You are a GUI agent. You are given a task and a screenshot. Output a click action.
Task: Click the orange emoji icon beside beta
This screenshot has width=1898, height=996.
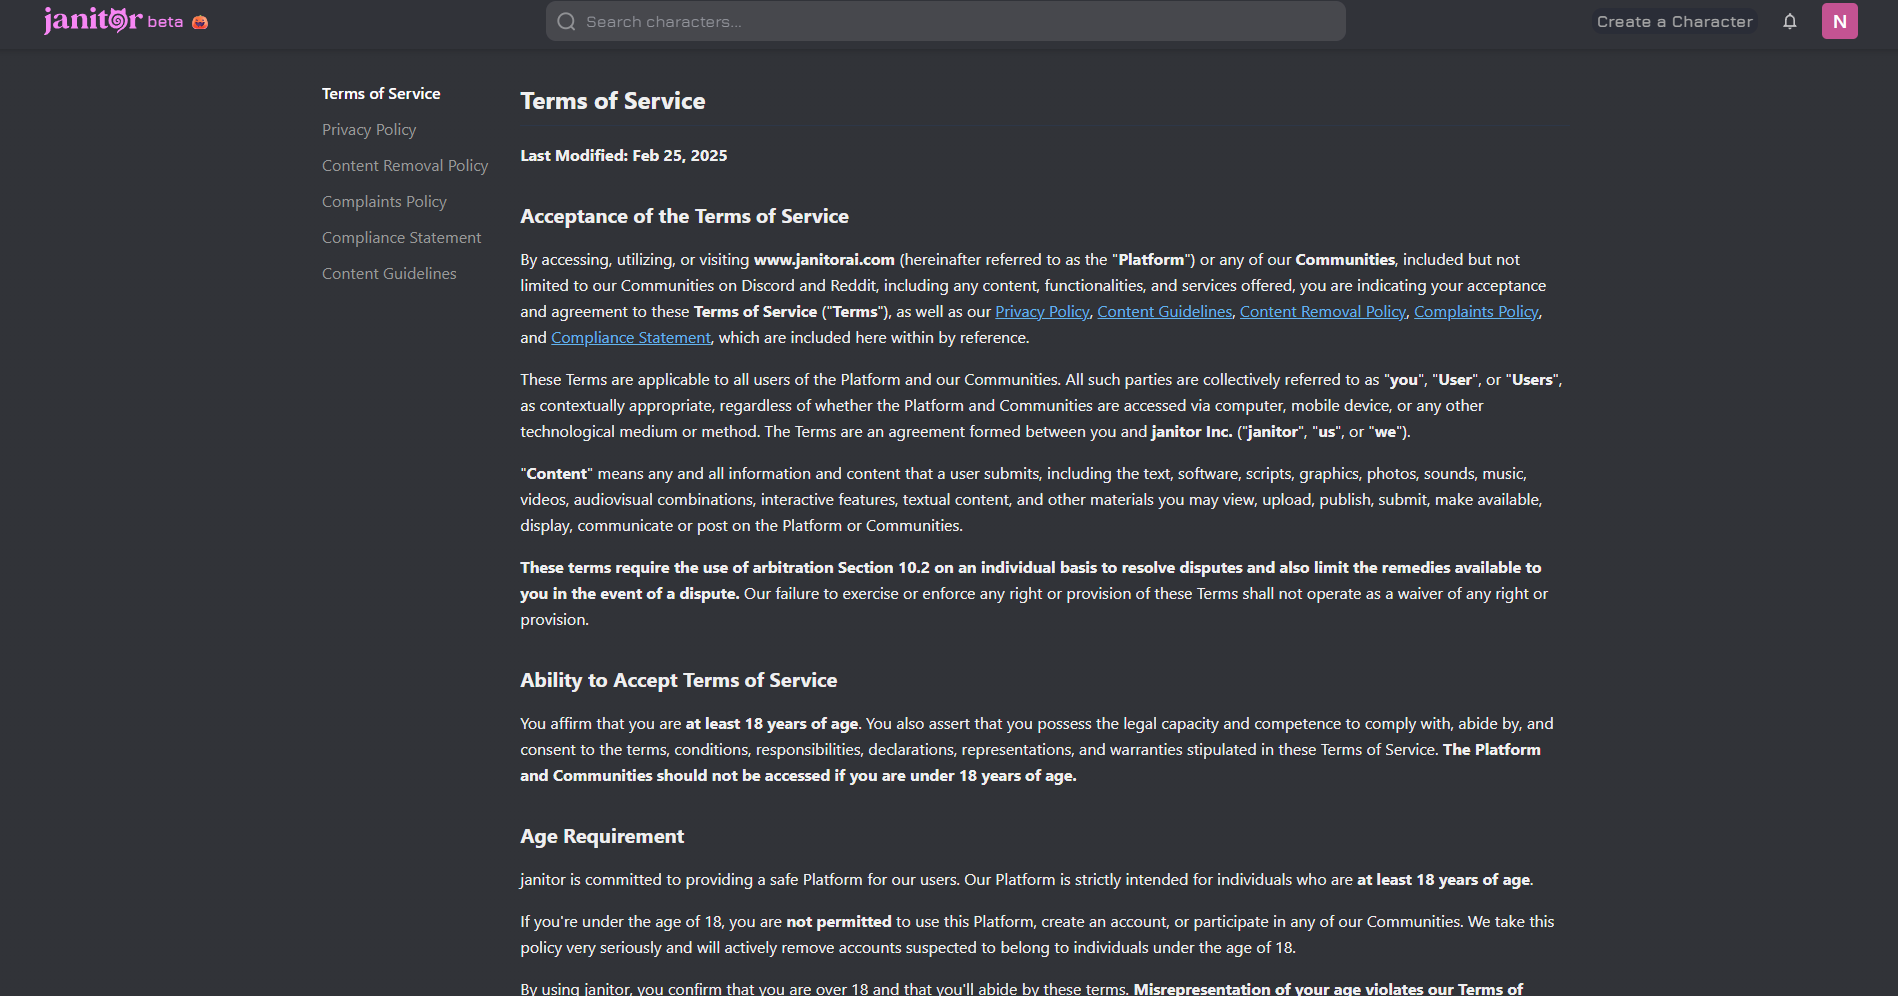click(x=200, y=22)
